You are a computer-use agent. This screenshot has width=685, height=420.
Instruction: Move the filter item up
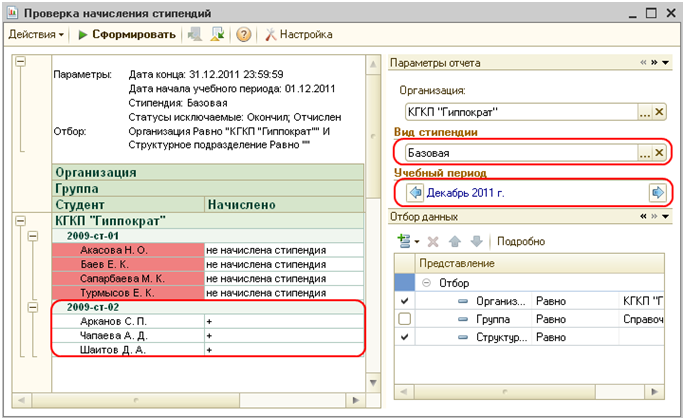point(453,241)
